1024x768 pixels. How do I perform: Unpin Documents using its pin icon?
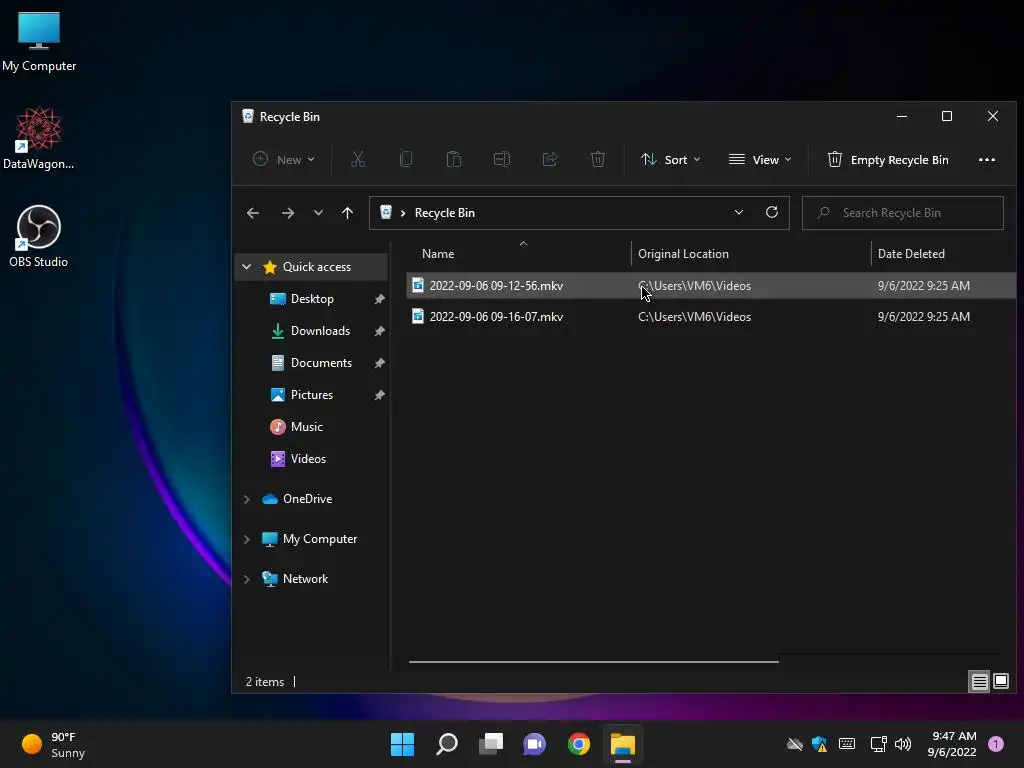pos(379,363)
